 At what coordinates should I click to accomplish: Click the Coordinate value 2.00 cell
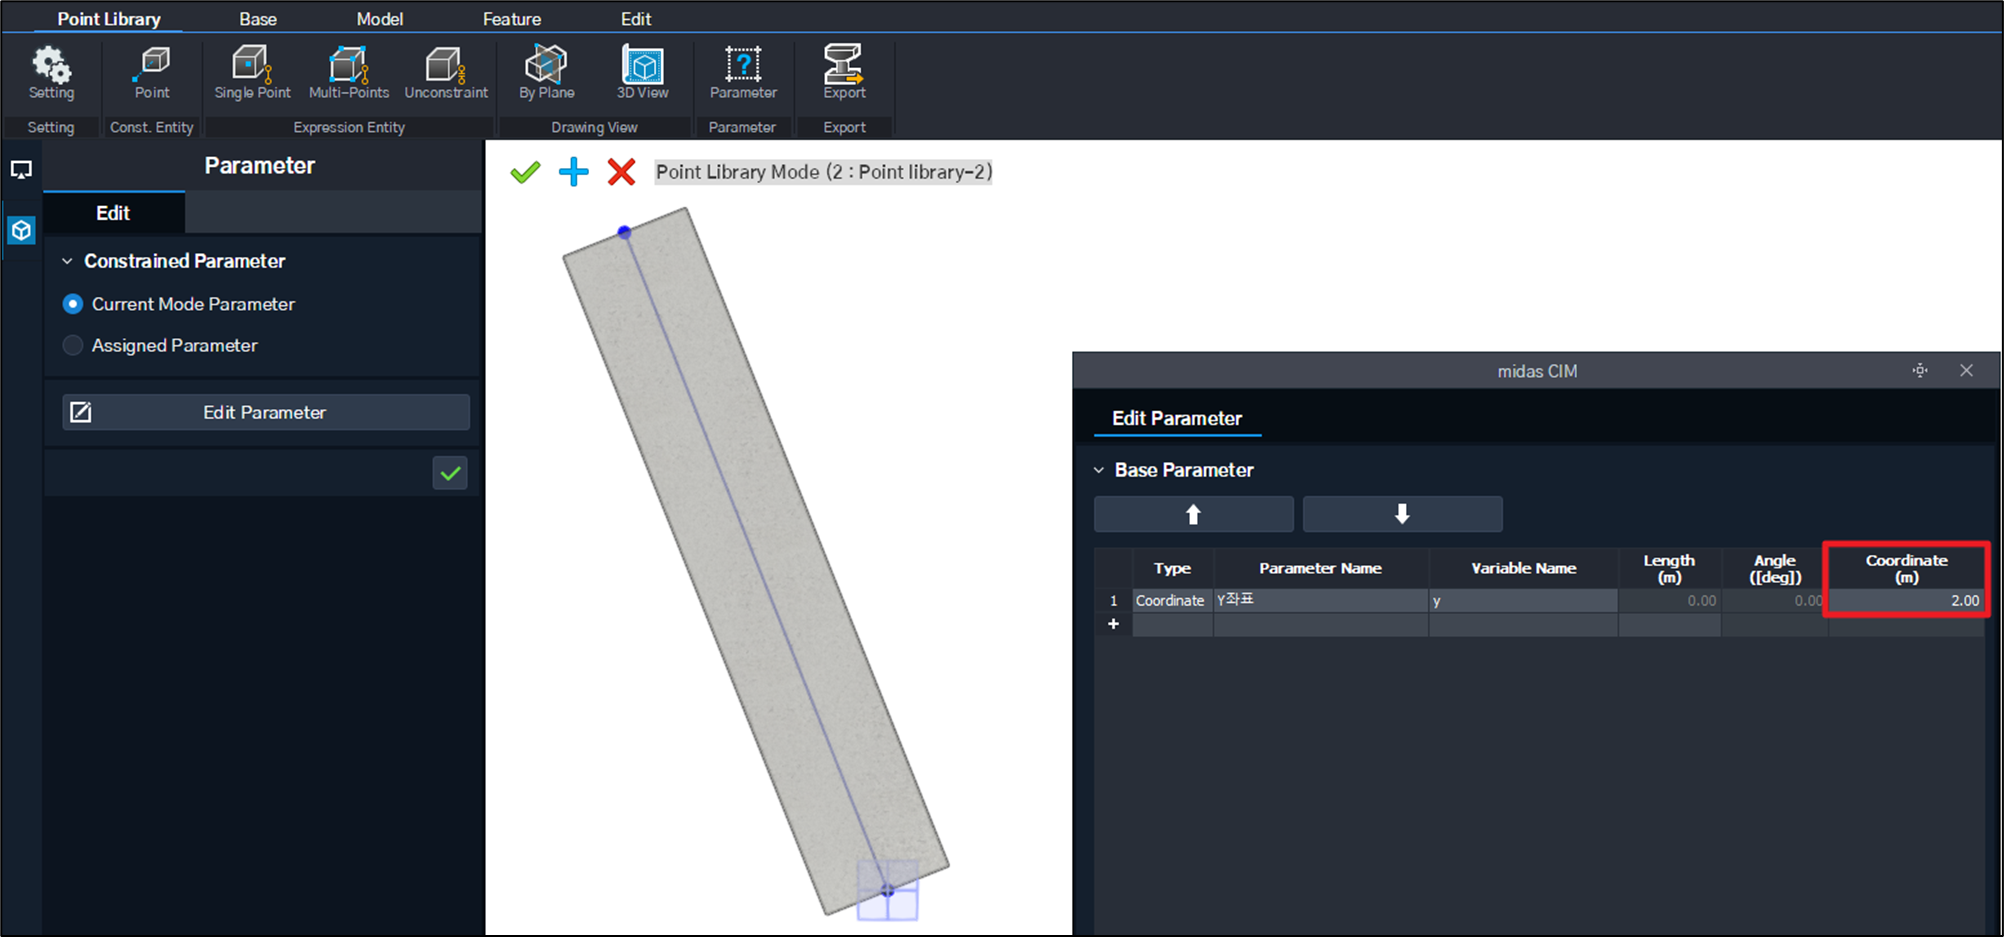coord(1906,600)
